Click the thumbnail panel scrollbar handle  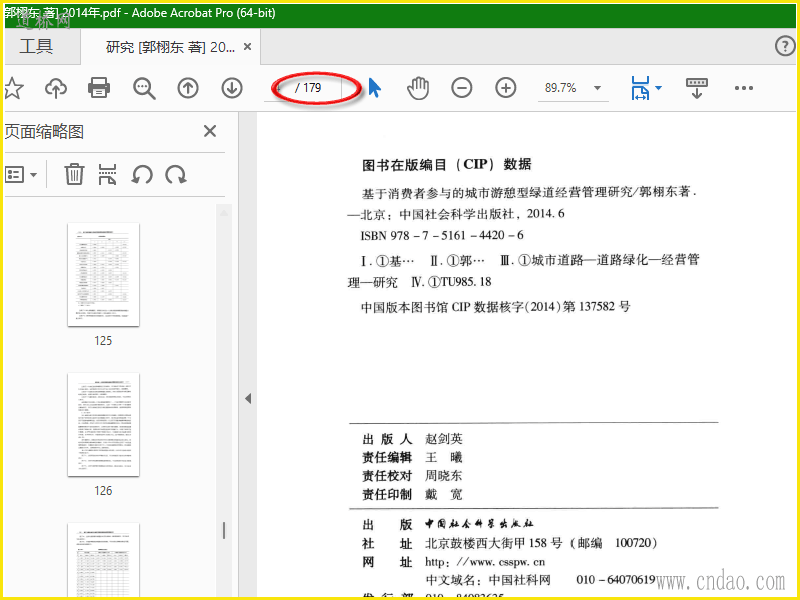(x=224, y=531)
